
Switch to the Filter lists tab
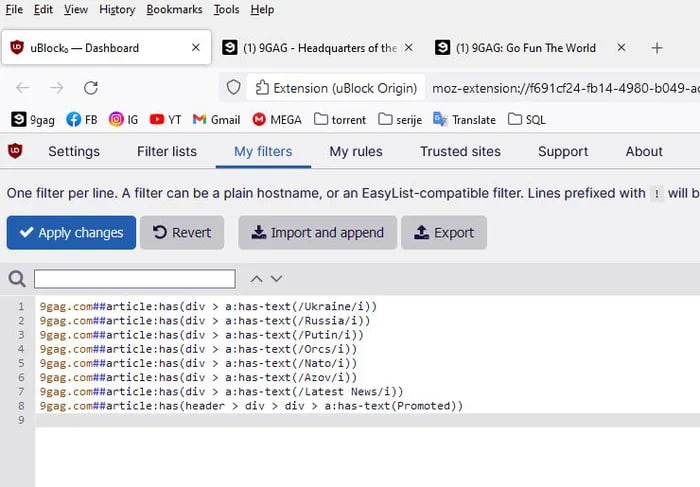coord(167,152)
